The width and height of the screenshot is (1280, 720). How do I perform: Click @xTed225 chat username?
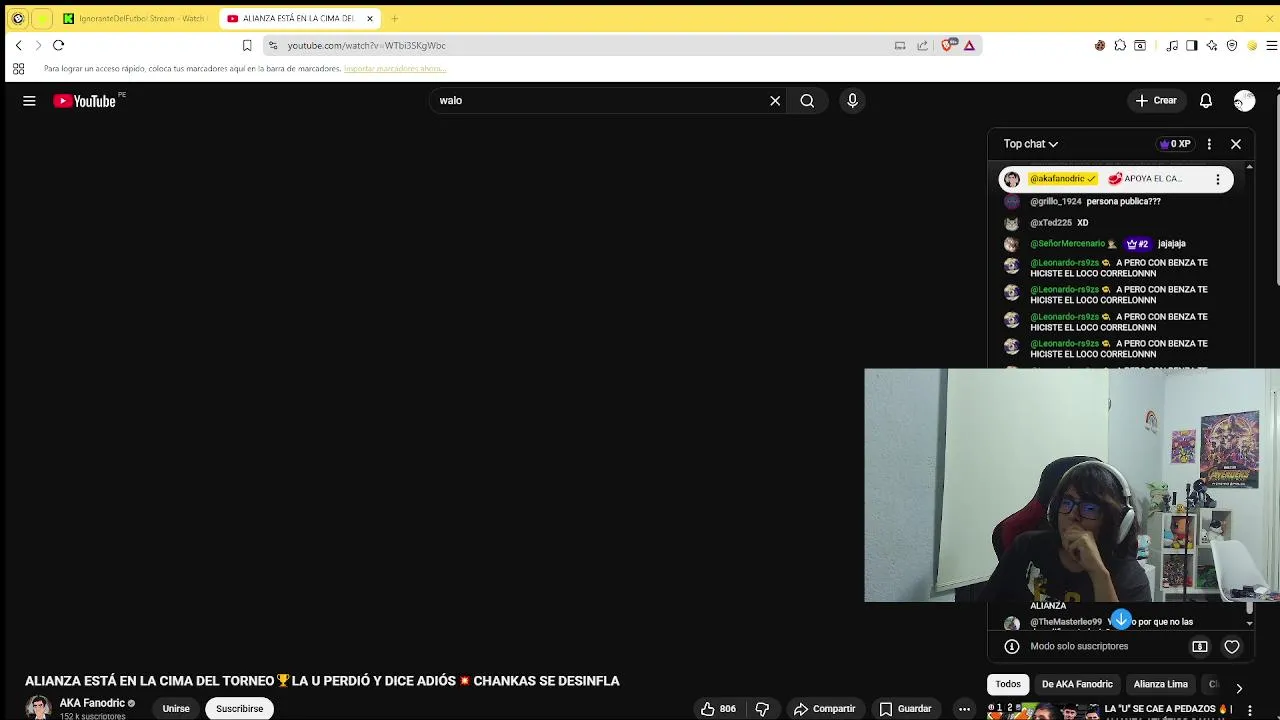coord(1051,223)
